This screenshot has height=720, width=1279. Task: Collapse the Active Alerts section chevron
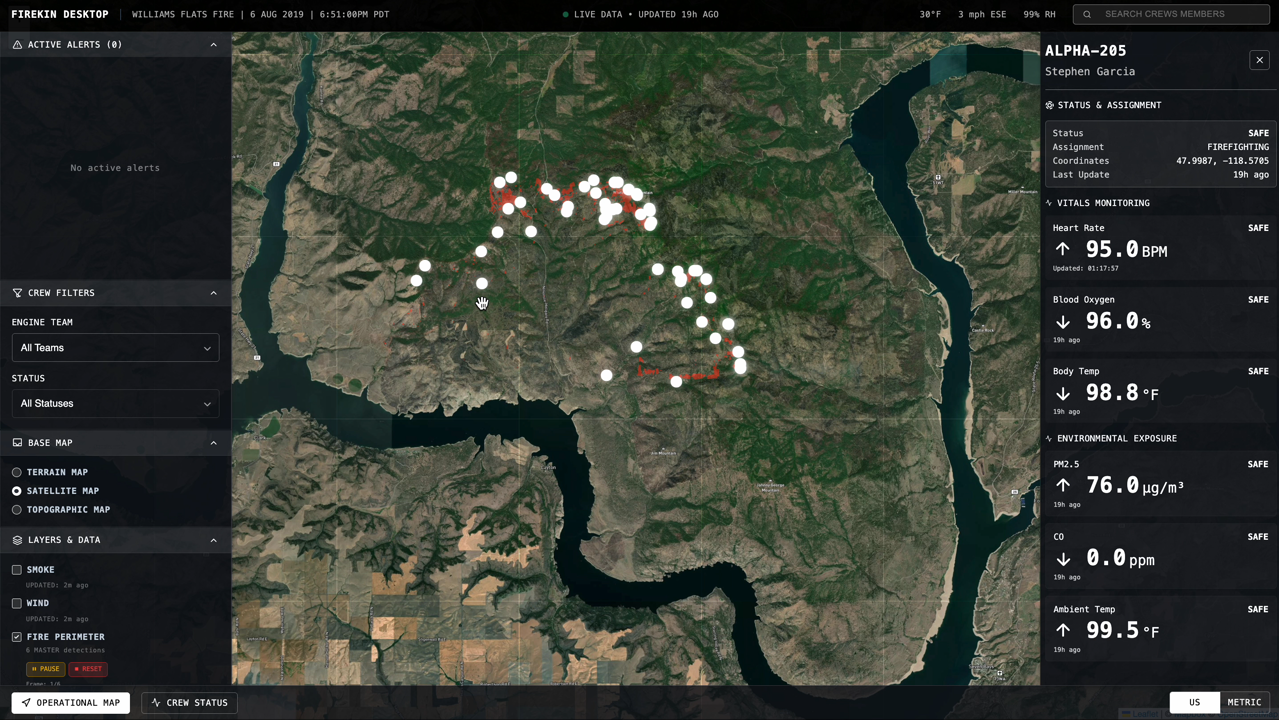tap(213, 45)
